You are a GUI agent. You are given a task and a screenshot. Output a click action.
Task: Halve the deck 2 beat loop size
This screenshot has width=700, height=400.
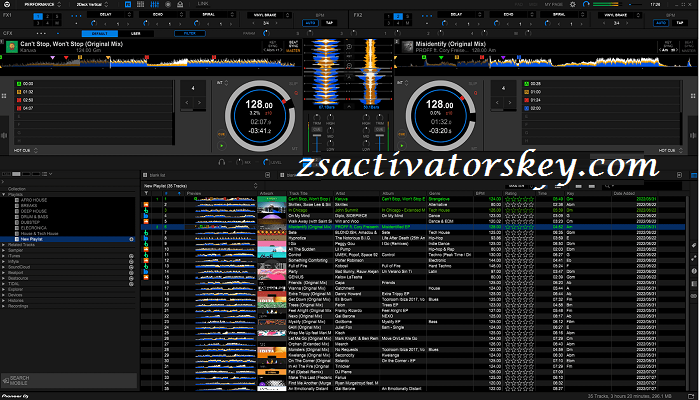click(497, 103)
